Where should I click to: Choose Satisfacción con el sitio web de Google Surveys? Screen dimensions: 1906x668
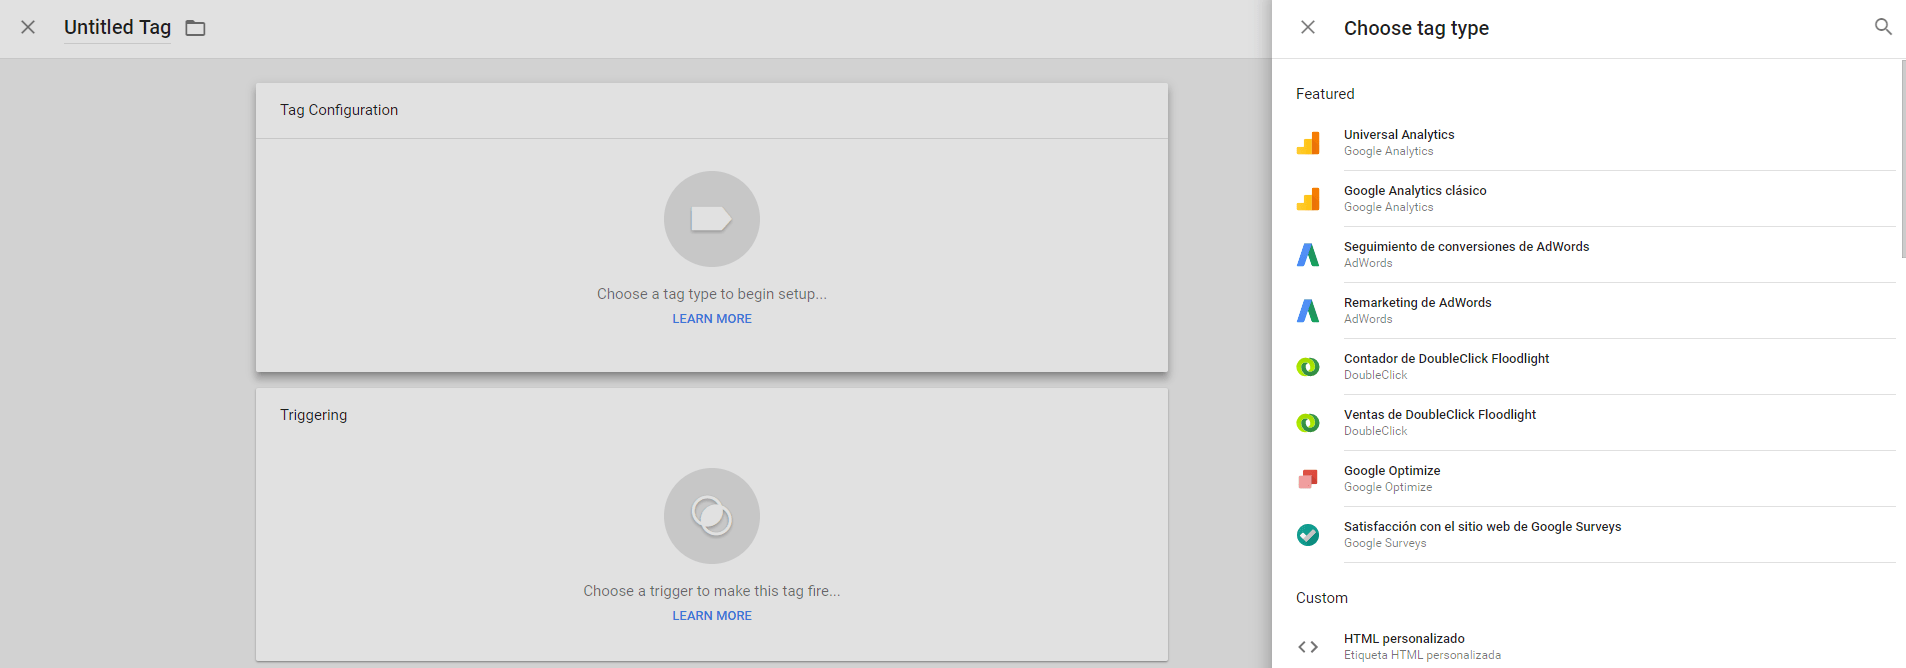pyautogui.click(x=1596, y=535)
